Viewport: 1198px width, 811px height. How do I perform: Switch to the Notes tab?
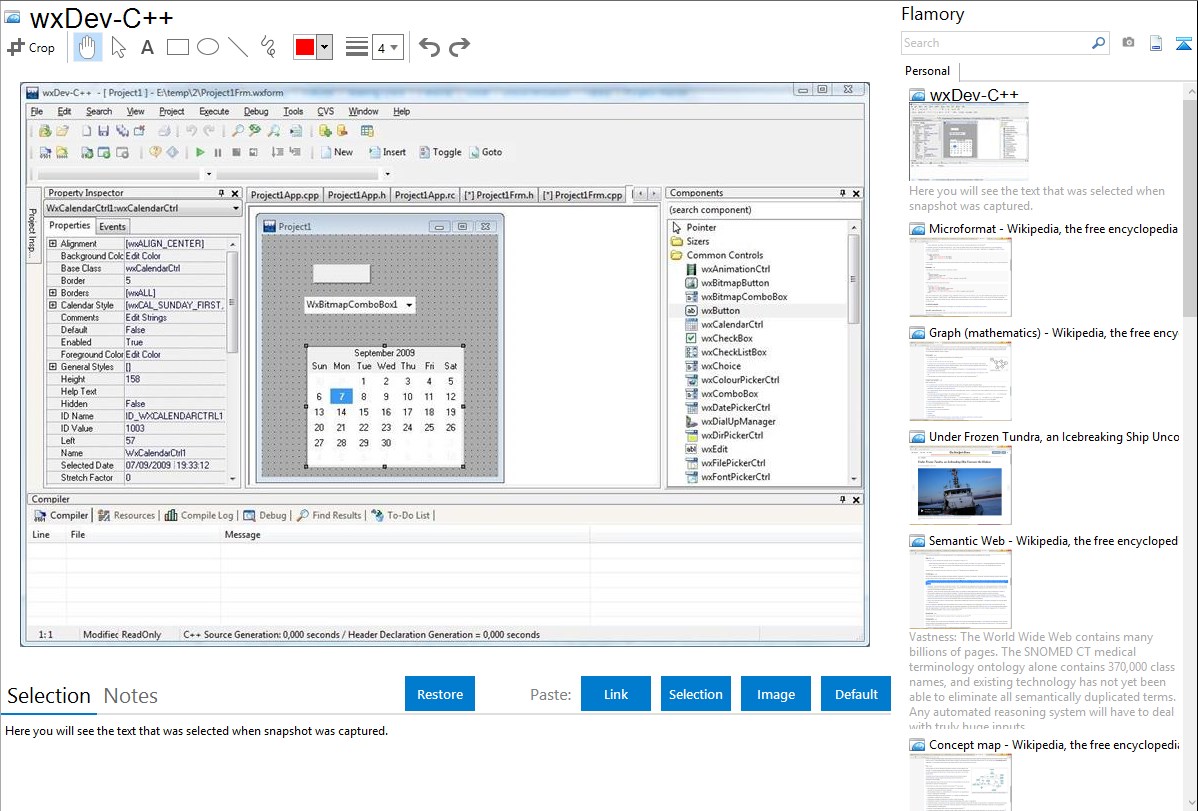coord(131,696)
